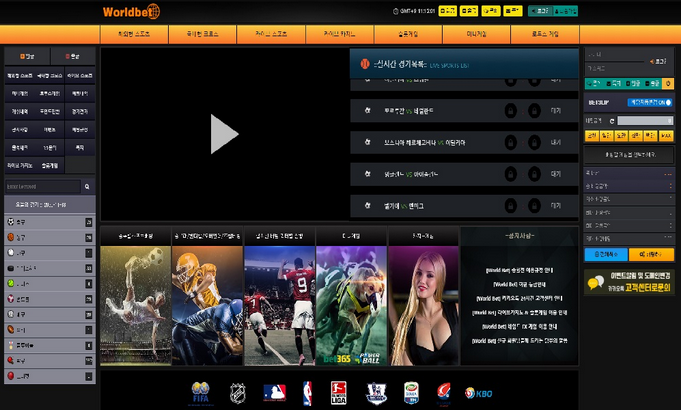
Task: Click the blue button at the bottom of the bet slip
Action: 606,254
